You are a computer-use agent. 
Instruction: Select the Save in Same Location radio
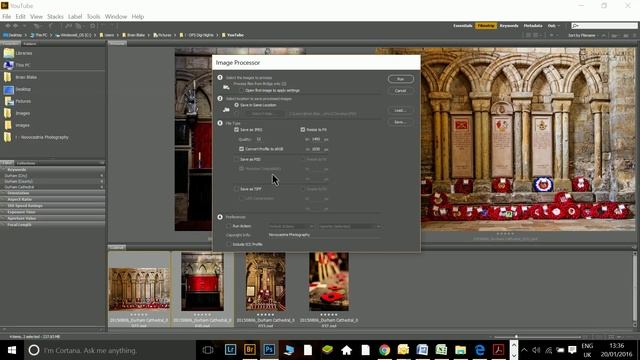coord(236,105)
